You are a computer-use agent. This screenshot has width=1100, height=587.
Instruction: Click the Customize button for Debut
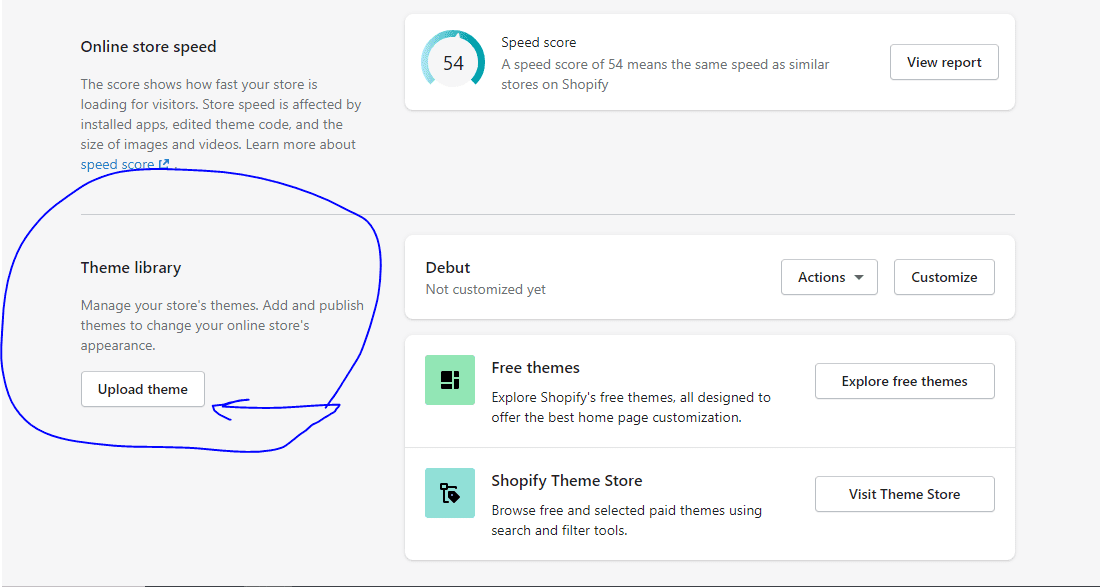pyautogui.click(x=944, y=277)
